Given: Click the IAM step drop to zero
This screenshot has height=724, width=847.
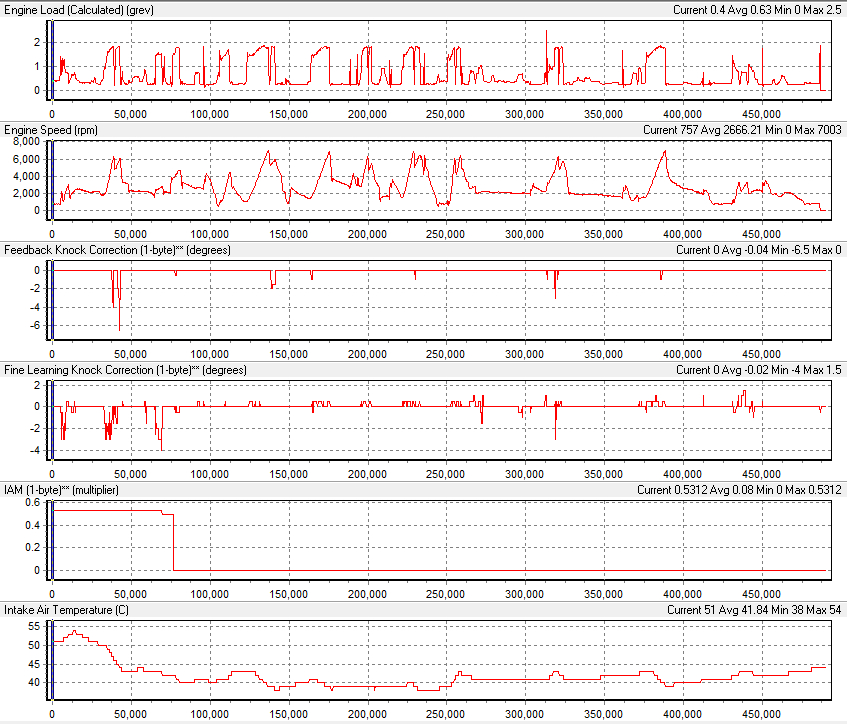Looking at the screenshot, I should pyautogui.click(x=174, y=542).
